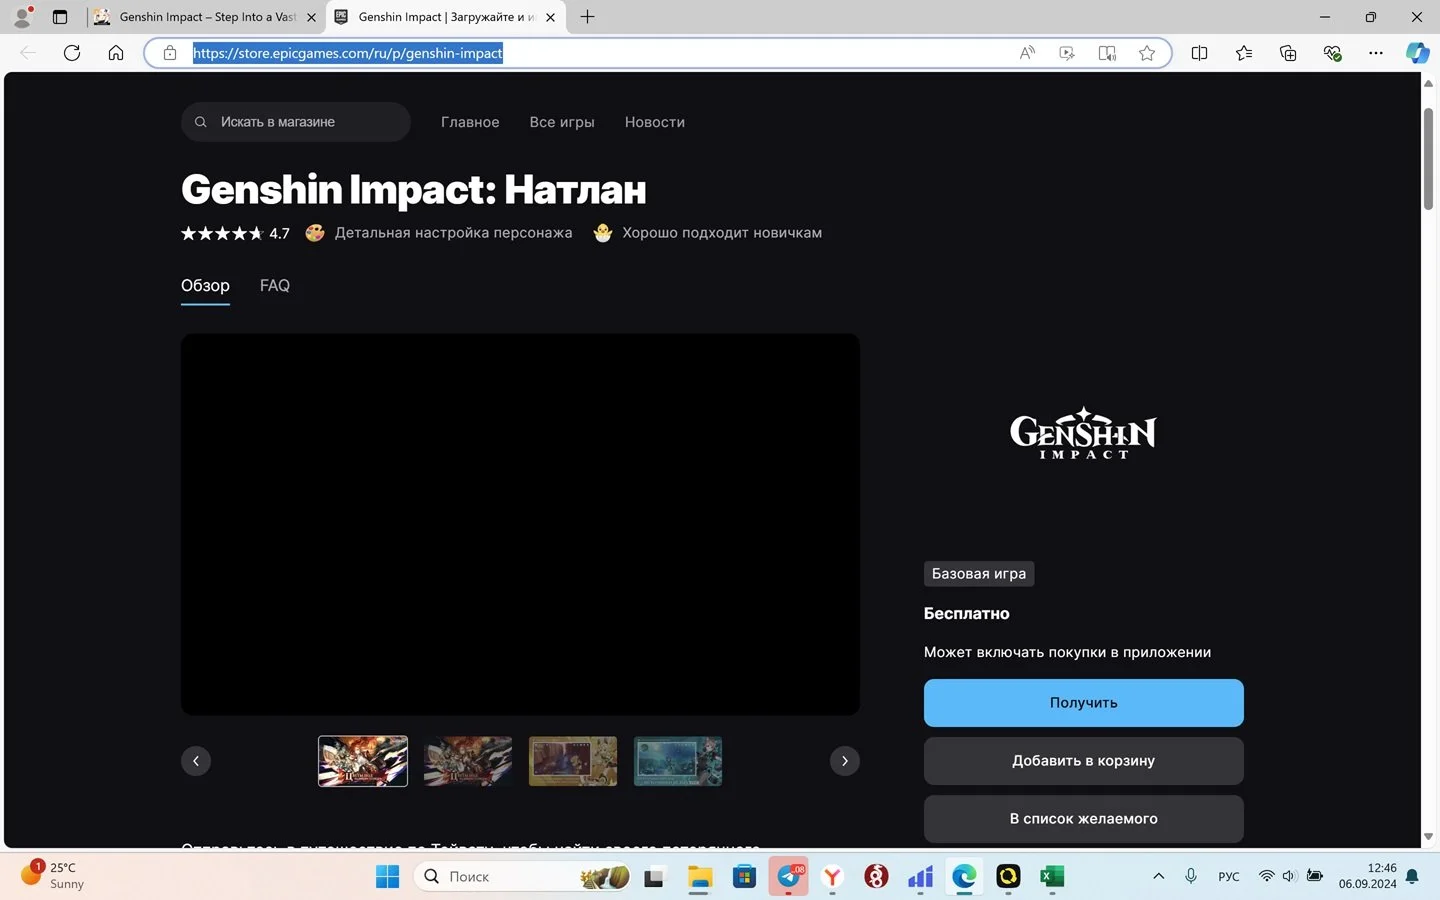Add page to favorites star icon
This screenshot has height=900, width=1440.
point(1147,53)
